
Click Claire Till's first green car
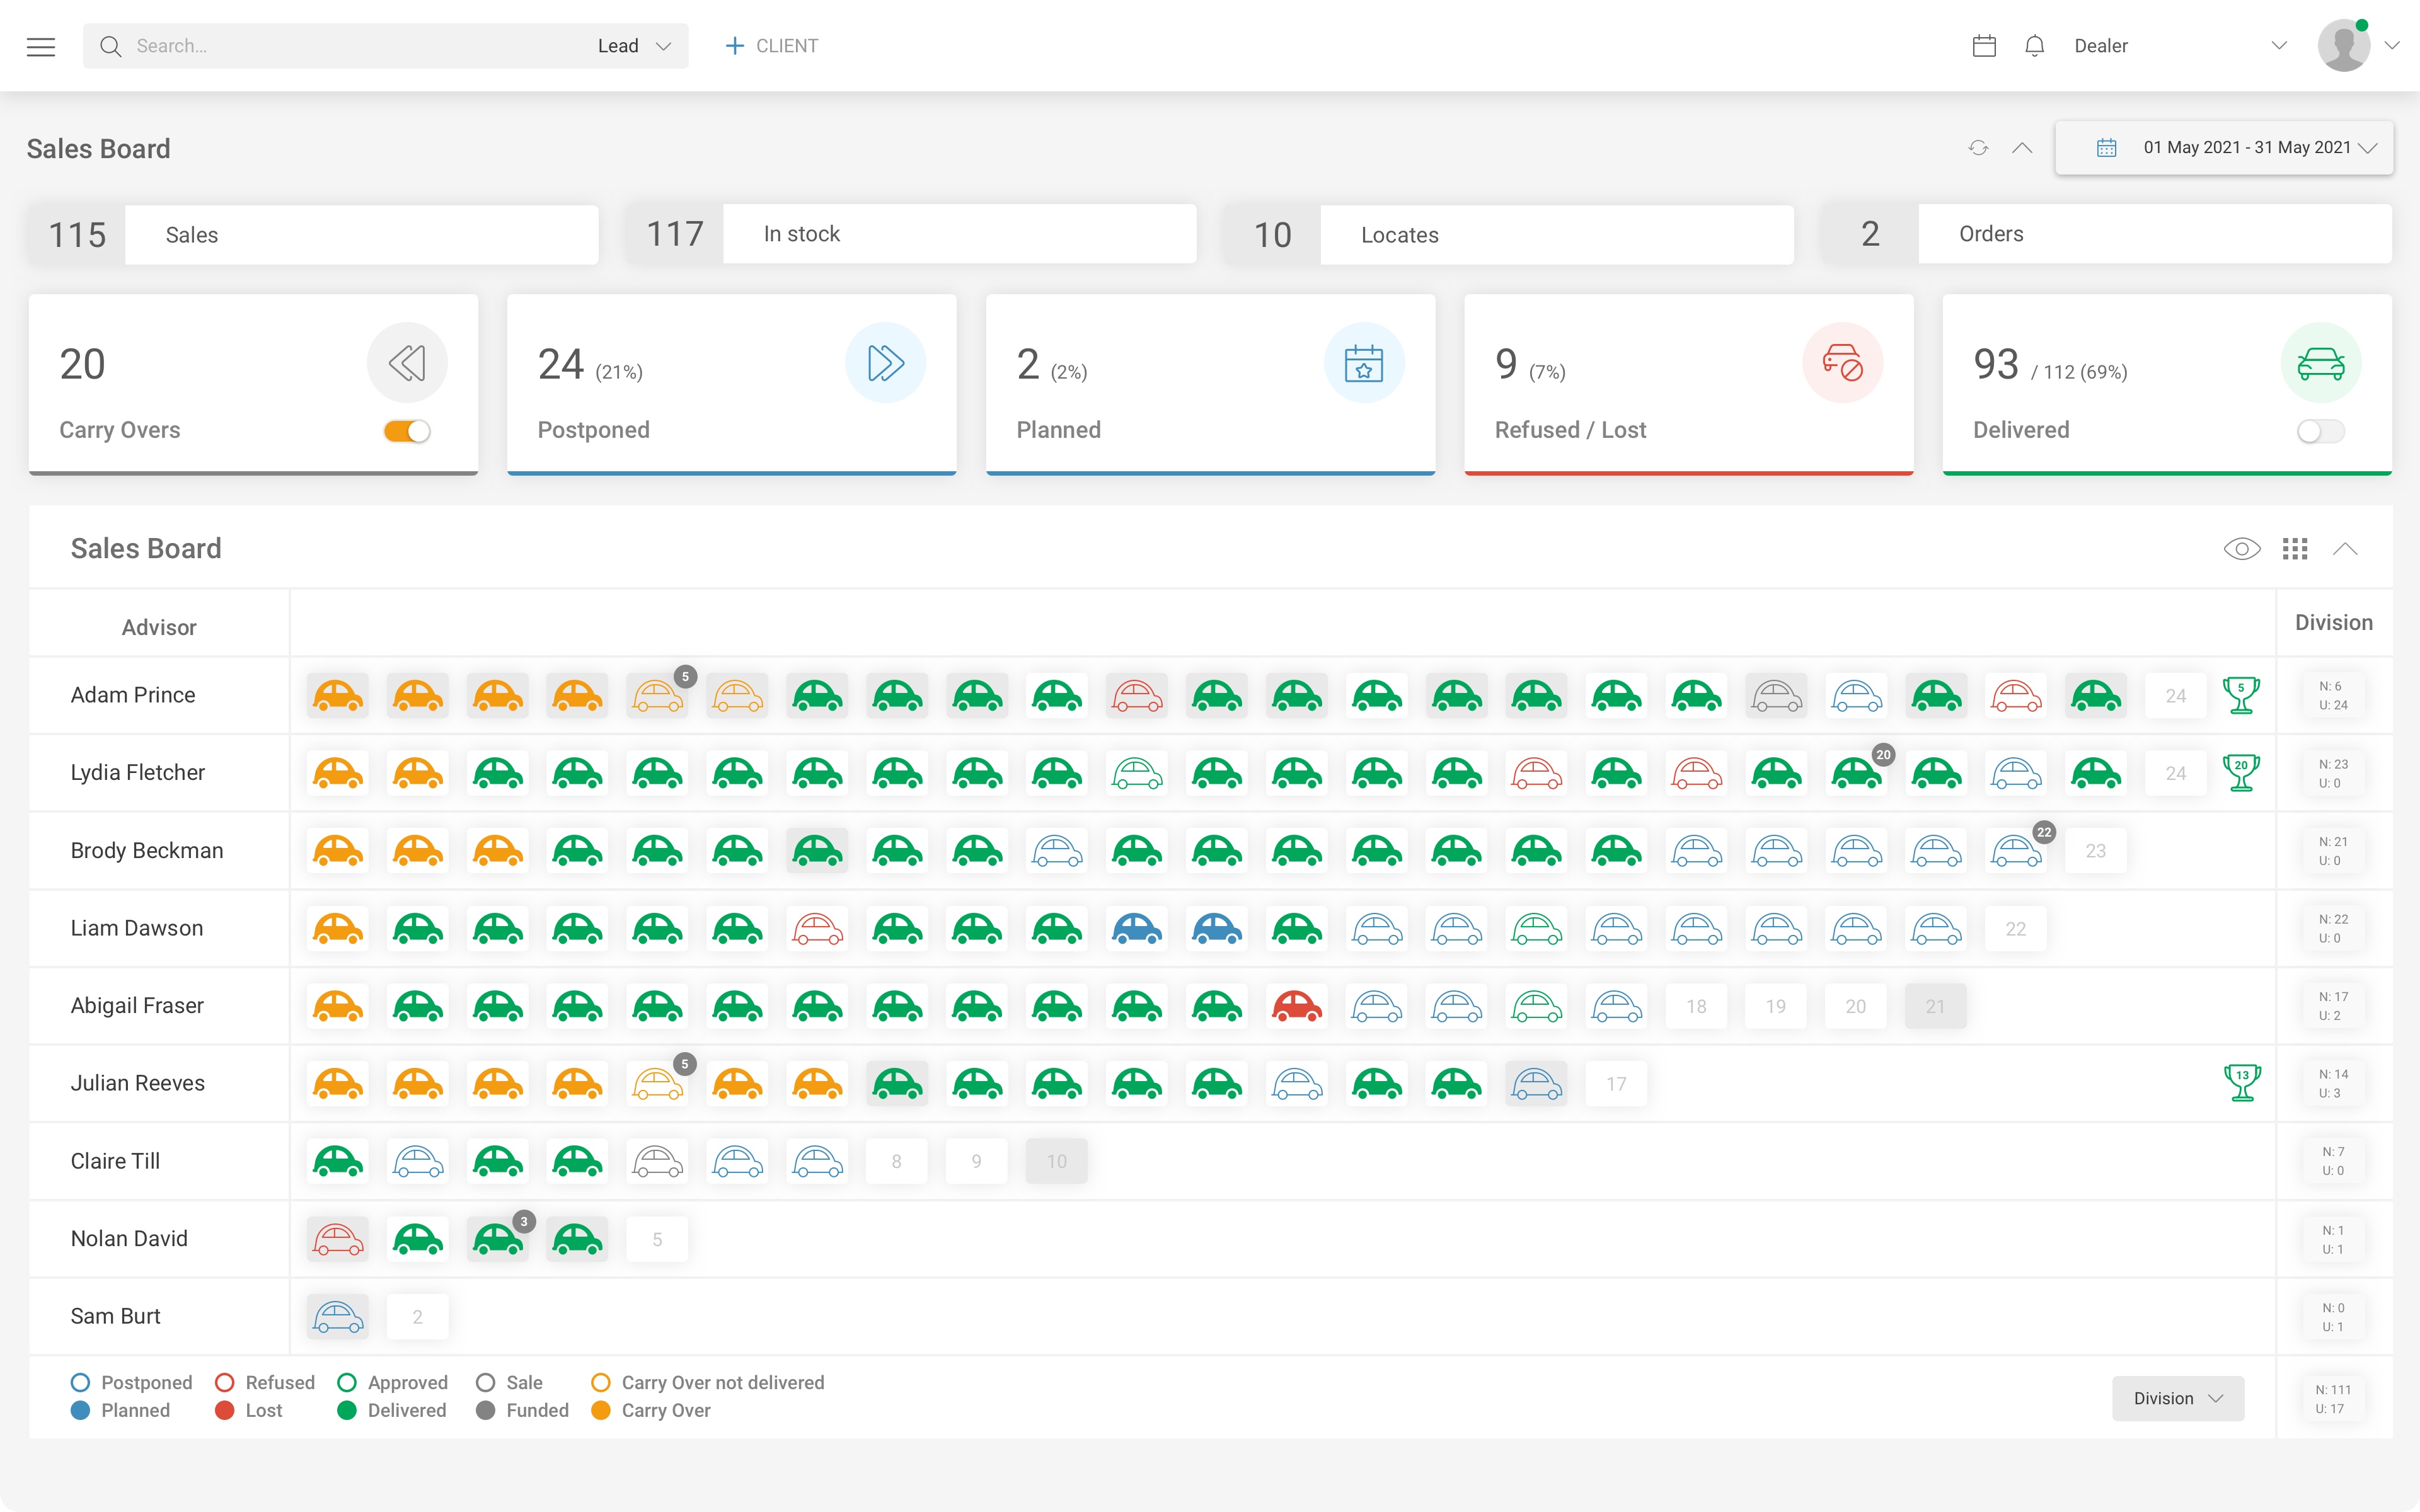tap(338, 1162)
